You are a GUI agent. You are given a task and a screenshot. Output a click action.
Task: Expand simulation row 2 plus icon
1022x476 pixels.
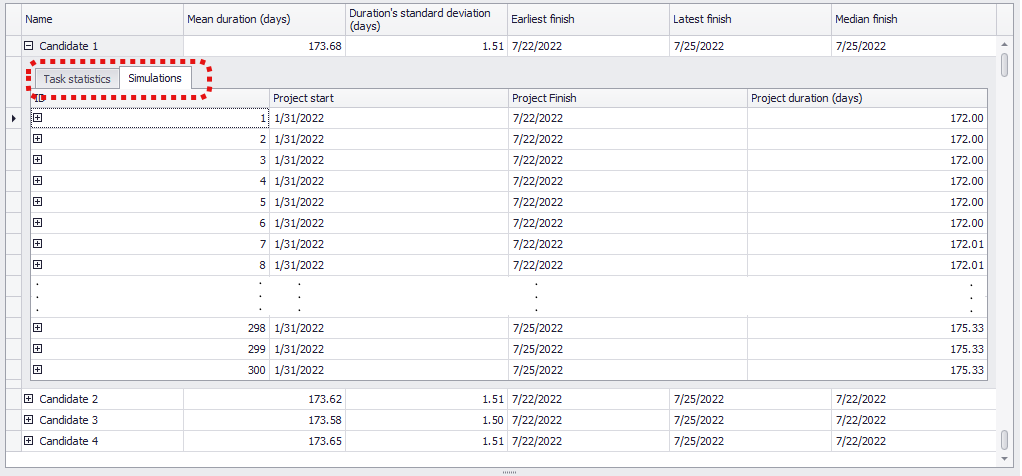(x=38, y=139)
